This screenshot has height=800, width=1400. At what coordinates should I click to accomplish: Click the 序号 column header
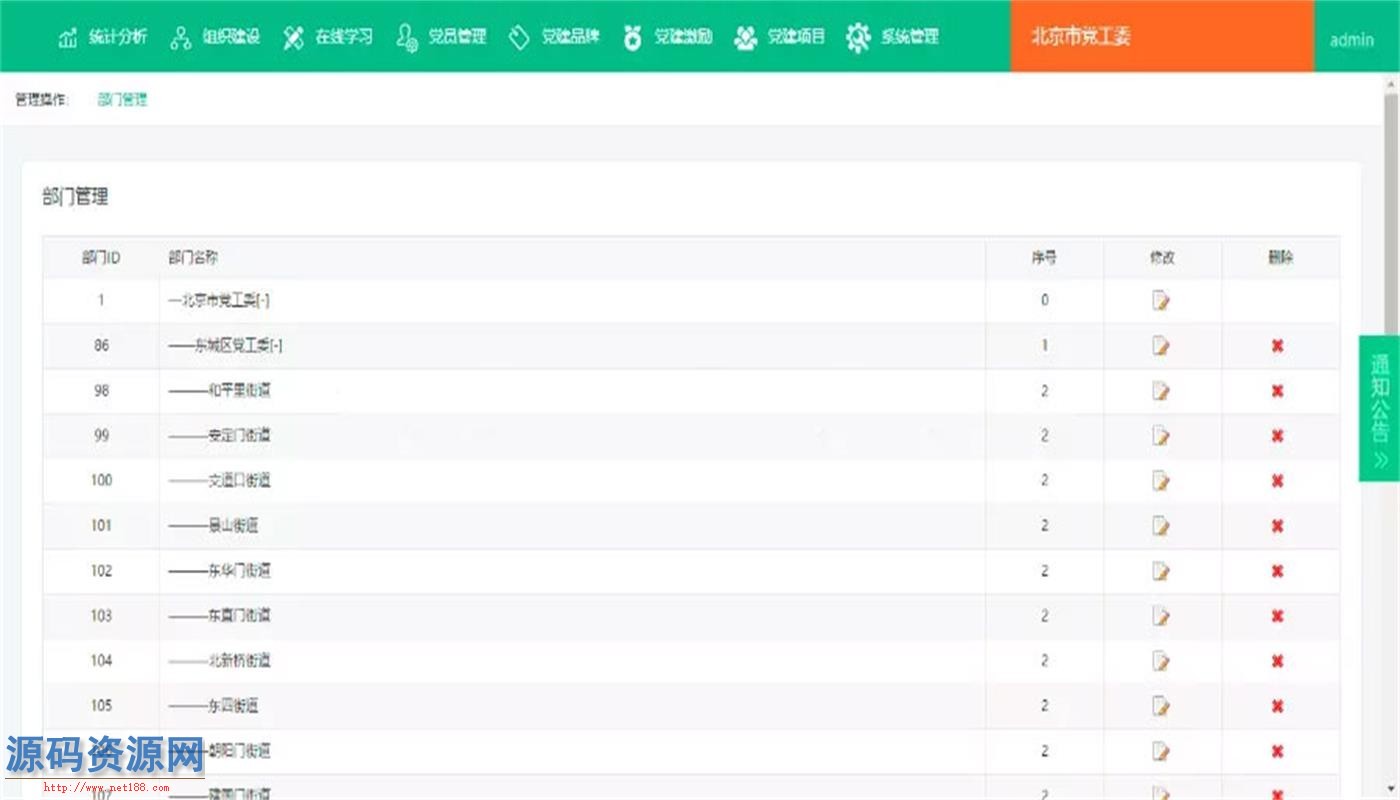(1044, 258)
